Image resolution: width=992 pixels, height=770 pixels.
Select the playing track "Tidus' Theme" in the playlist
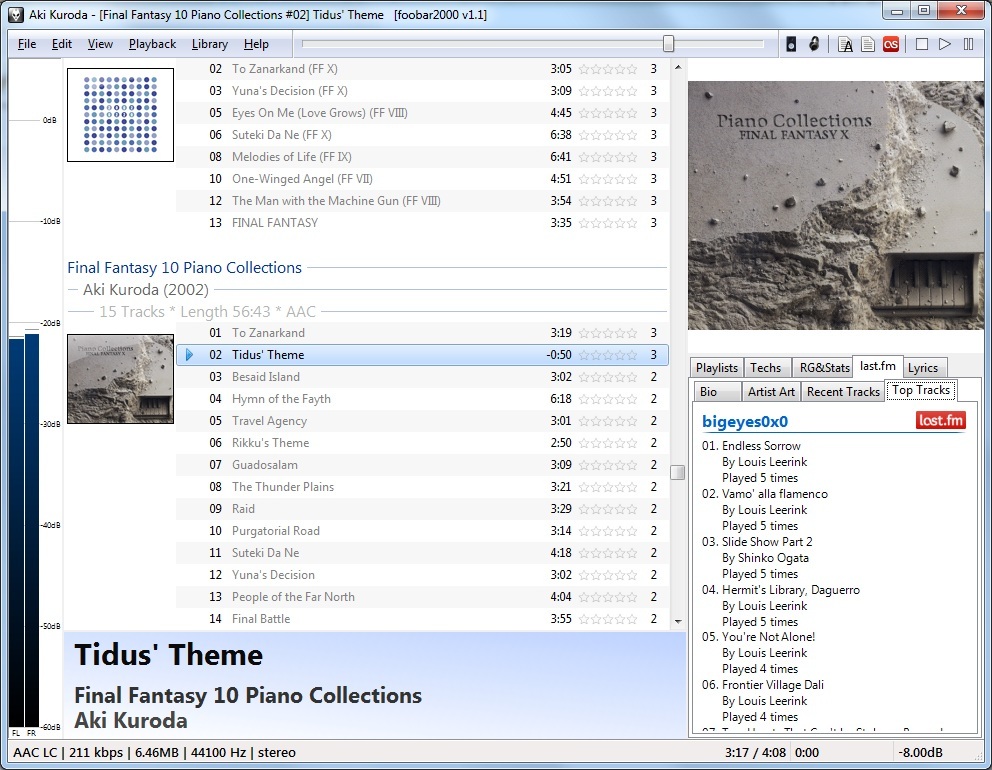423,355
